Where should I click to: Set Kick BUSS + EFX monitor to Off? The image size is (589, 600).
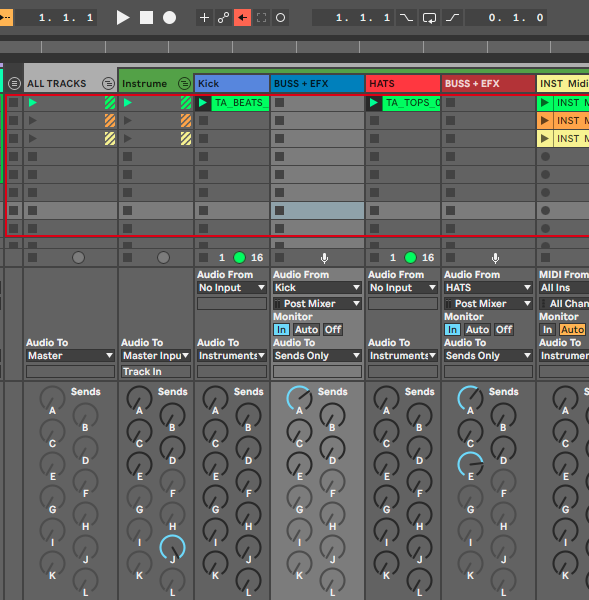click(x=333, y=329)
